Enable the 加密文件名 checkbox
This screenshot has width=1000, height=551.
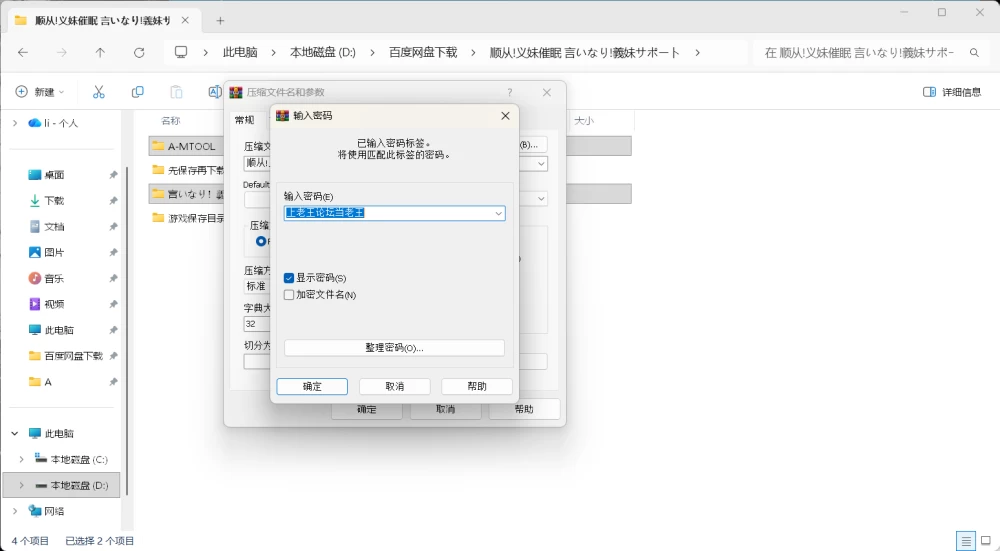pos(289,295)
